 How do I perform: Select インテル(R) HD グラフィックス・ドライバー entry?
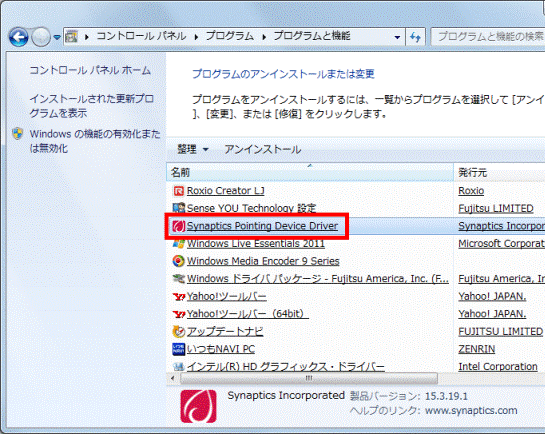pos(286,367)
